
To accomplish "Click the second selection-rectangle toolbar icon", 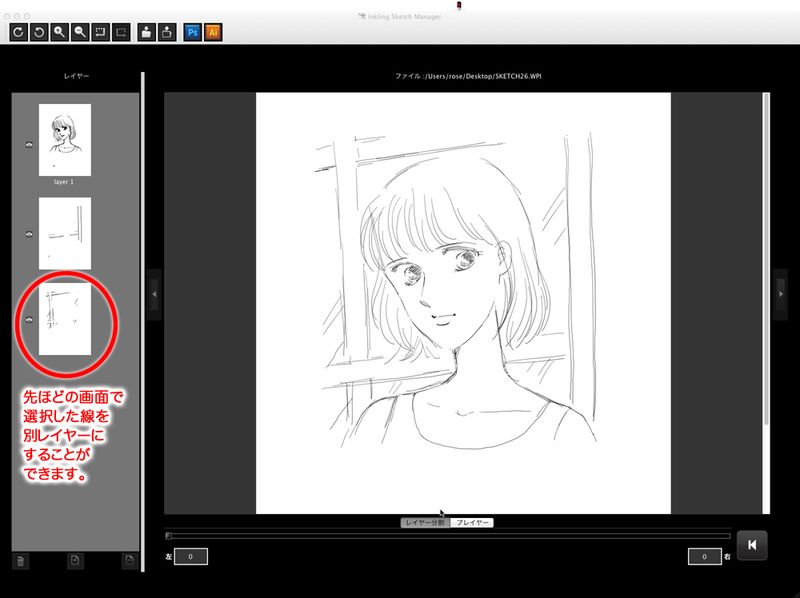I will [x=121, y=32].
